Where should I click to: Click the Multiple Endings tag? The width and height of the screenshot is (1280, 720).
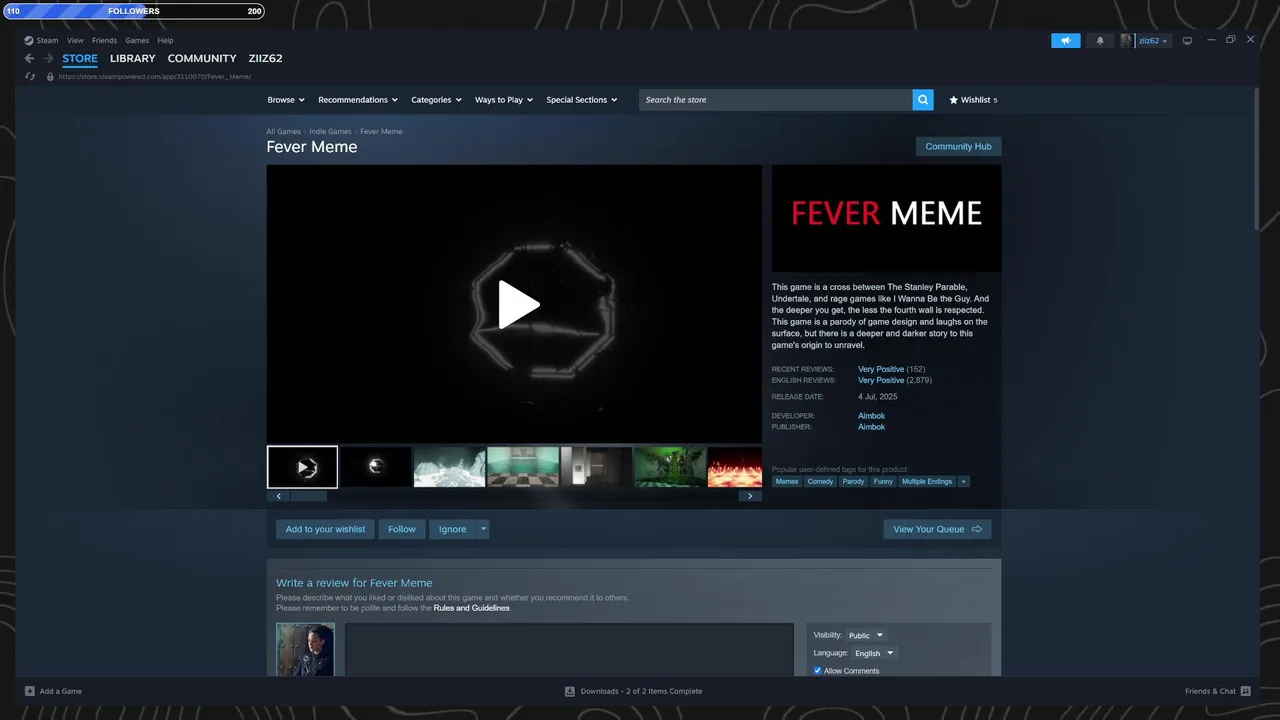pyautogui.click(x=927, y=481)
